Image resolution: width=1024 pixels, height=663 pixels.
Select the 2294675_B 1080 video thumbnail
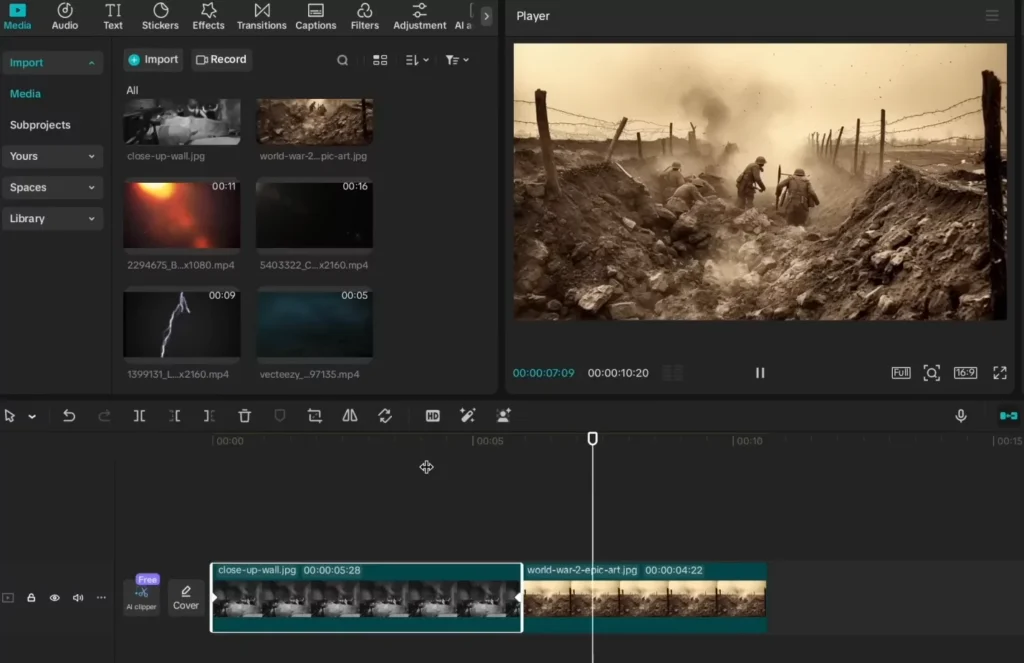(x=182, y=214)
